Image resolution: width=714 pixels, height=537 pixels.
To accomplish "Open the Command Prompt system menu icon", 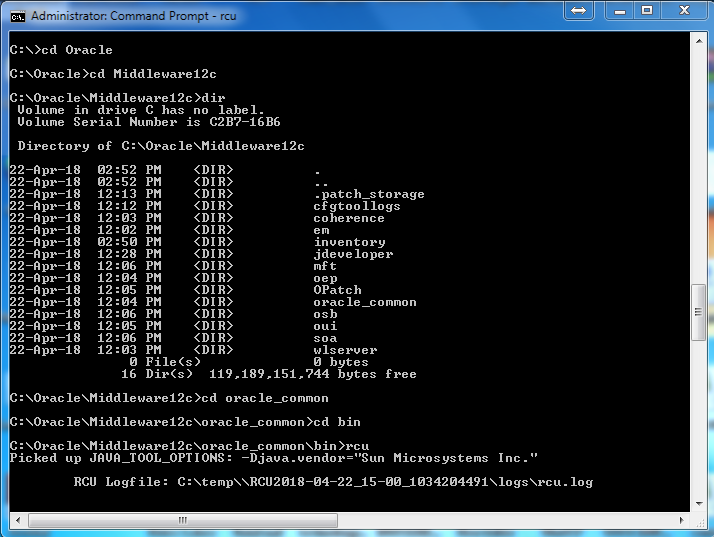I will tap(18, 16).
